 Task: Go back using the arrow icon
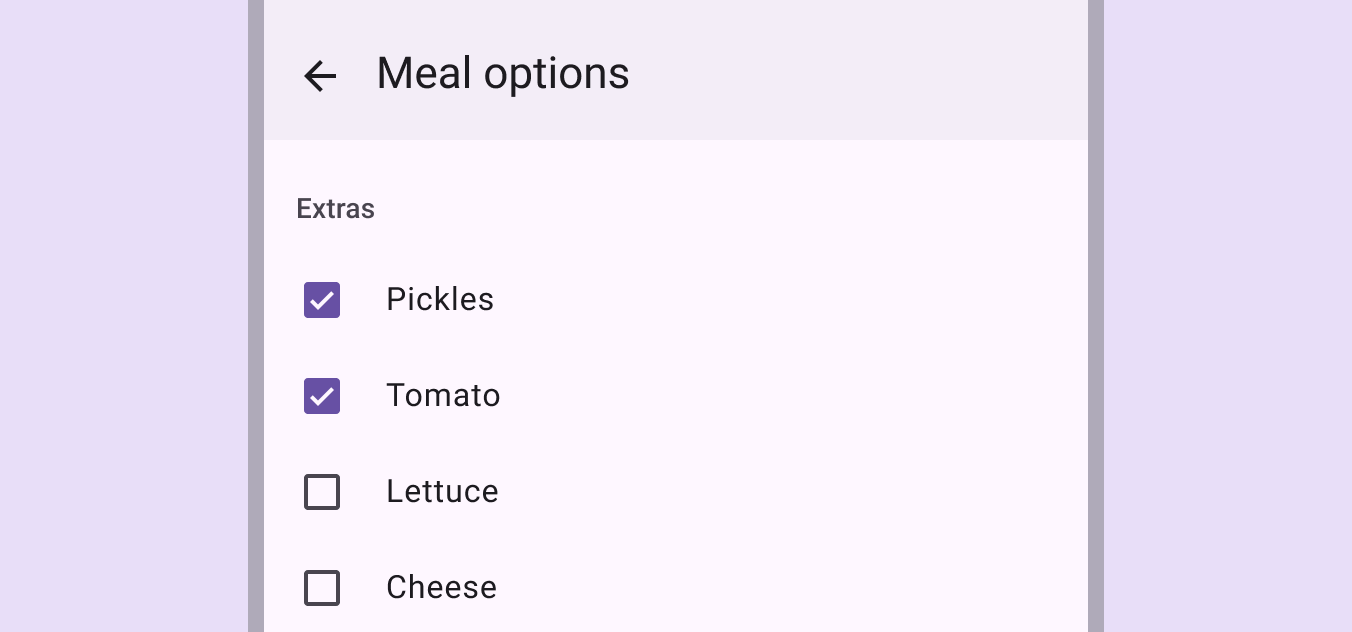pyautogui.click(x=320, y=75)
